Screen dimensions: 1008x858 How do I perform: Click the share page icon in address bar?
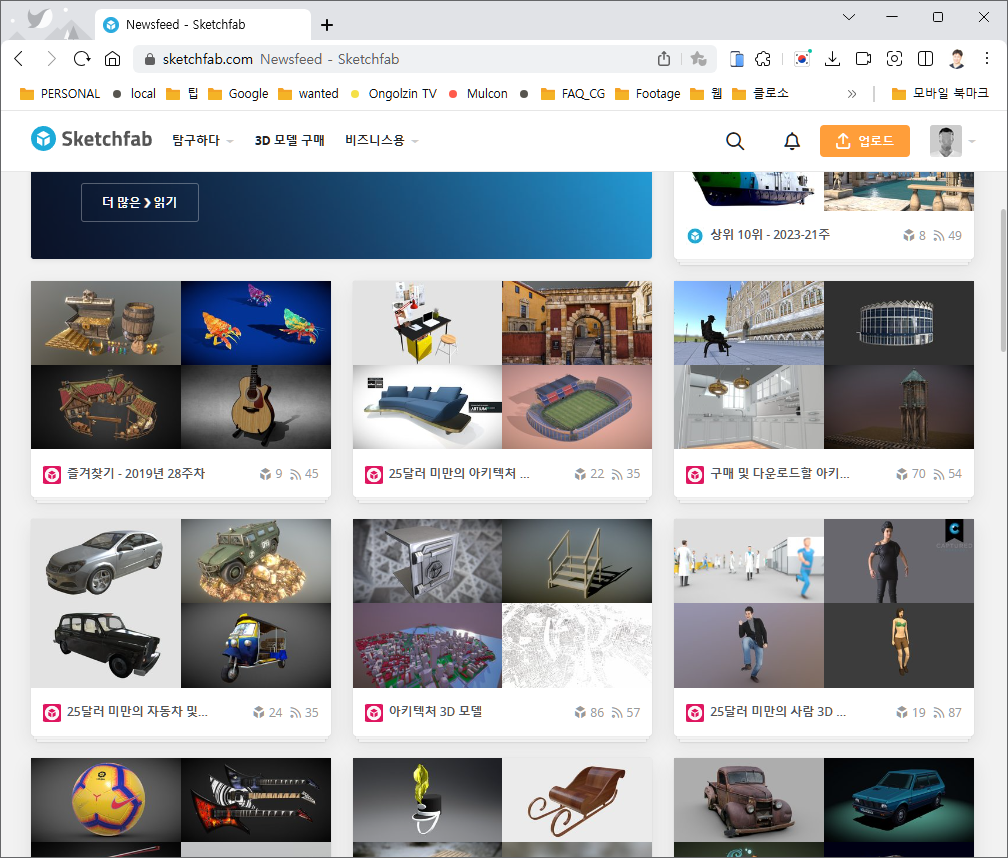tap(664, 59)
